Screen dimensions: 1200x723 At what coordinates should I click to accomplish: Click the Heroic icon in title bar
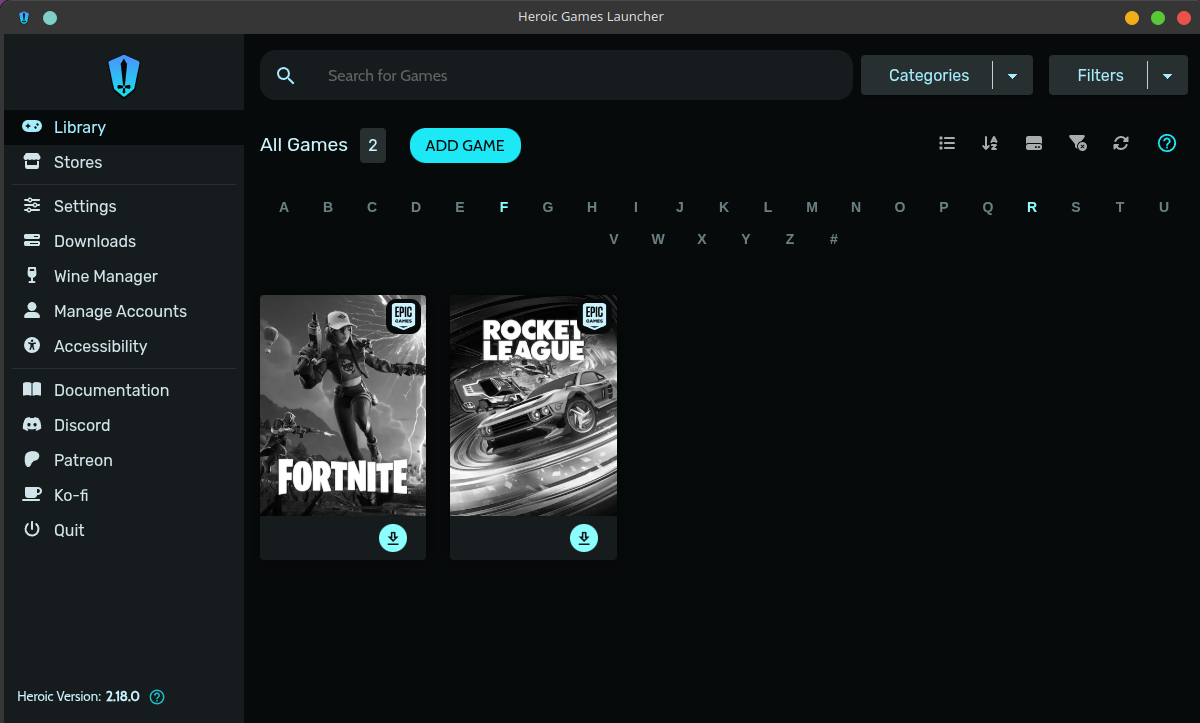pos(24,17)
